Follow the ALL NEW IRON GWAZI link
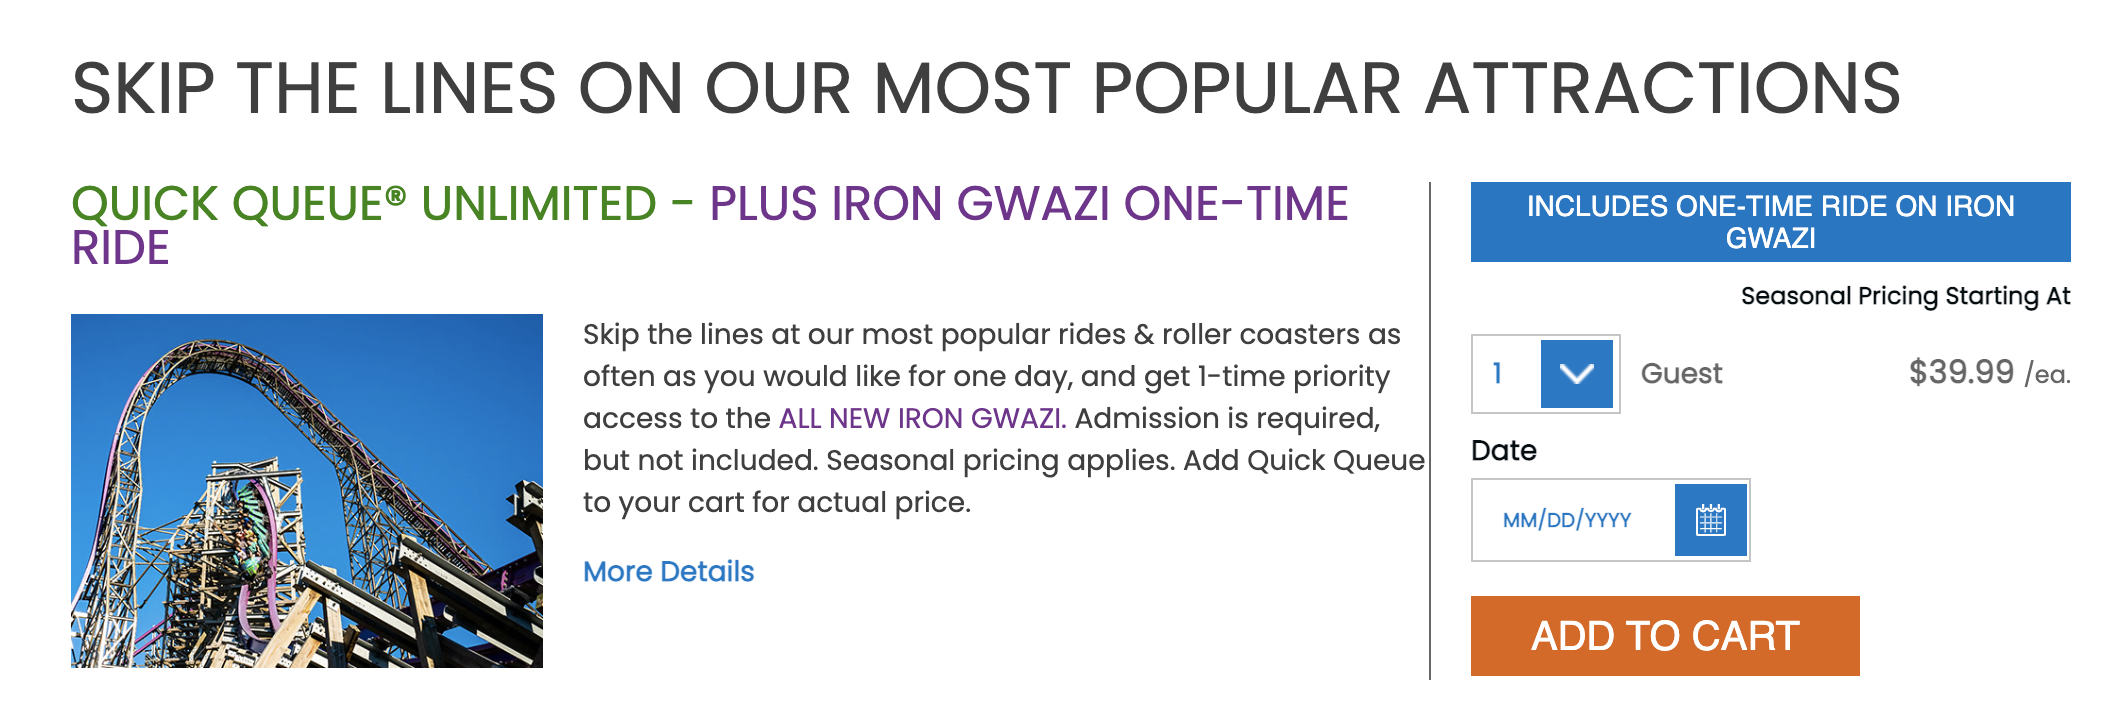This screenshot has width=2112, height=708. point(923,418)
